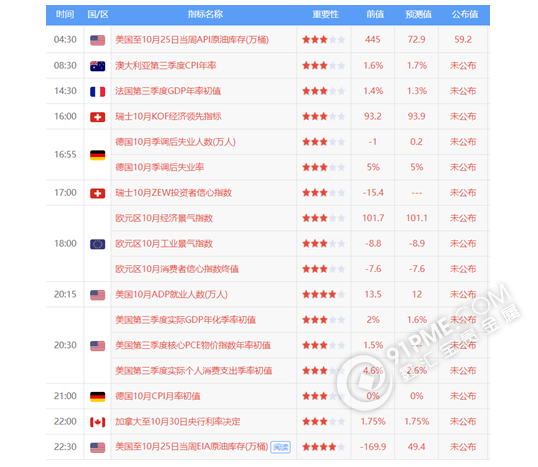Click the US flag in the 04:30 row
This screenshot has width=538, height=467.
pyautogui.click(x=97, y=40)
